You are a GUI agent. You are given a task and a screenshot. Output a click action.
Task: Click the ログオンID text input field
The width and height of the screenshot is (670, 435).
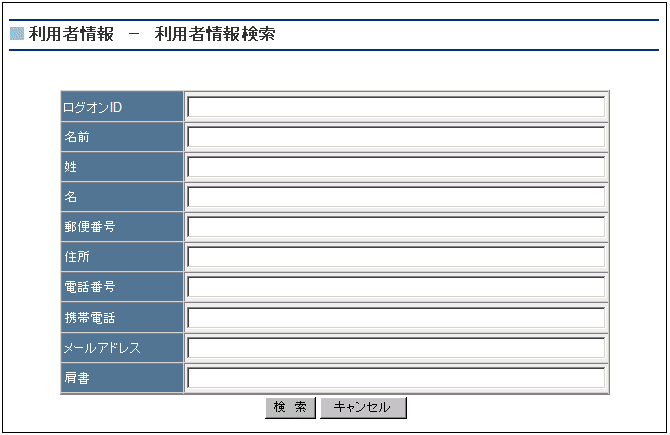[396, 107]
